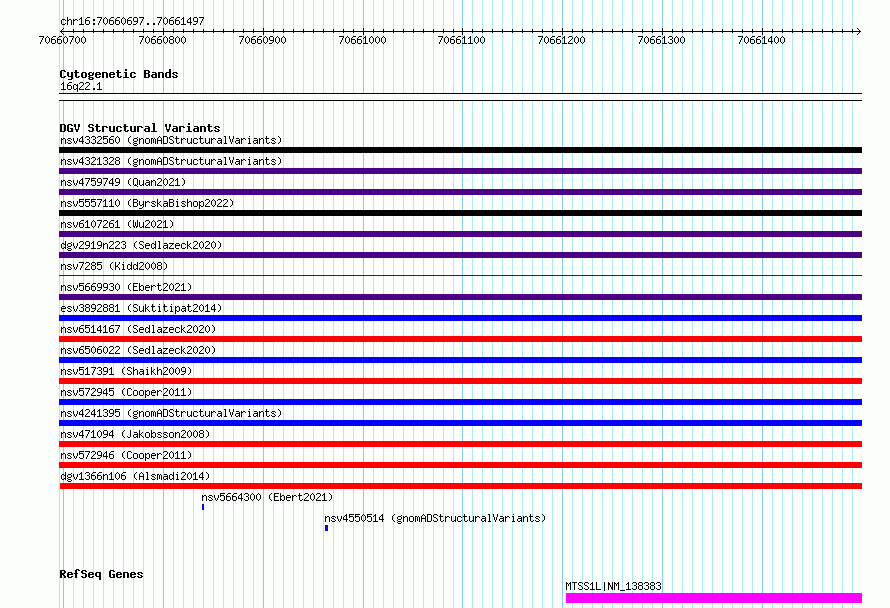Image resolution: width=890 pixels, height=608 pixels.
Task: Open the dgv2919n223 (Sedlazeck2020) variant
Action: [141, 245]
